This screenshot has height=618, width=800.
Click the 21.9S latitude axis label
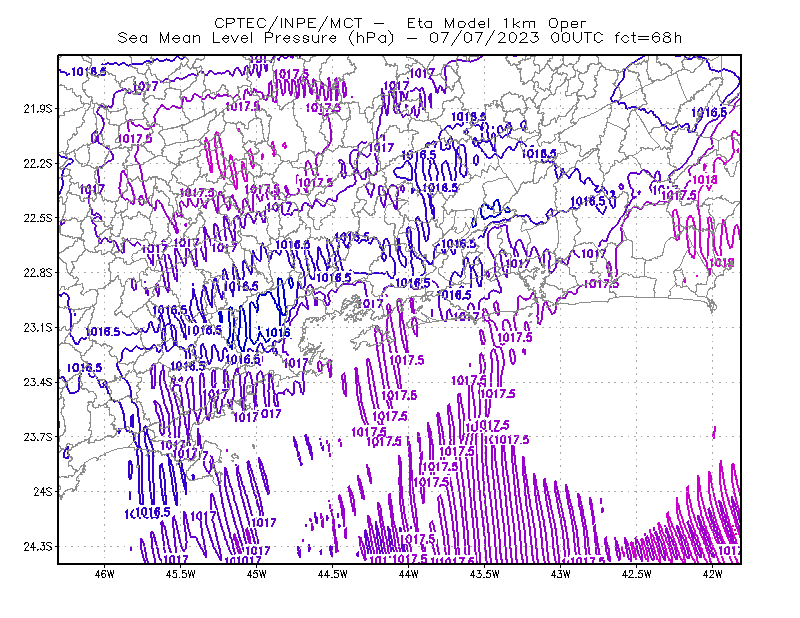38,109
